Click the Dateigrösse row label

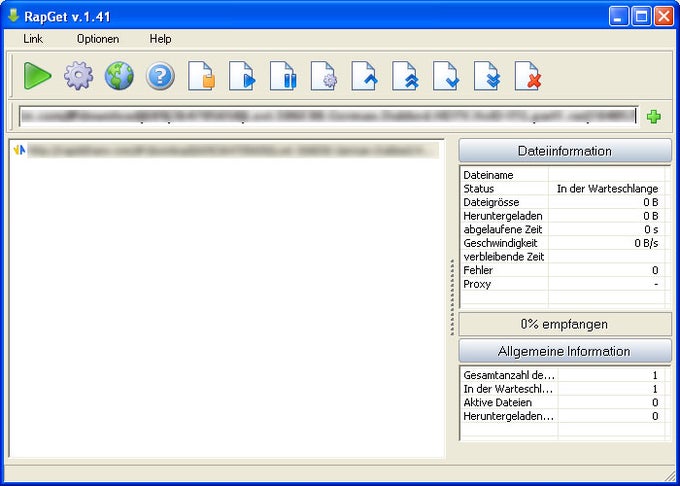coord(491,202)
